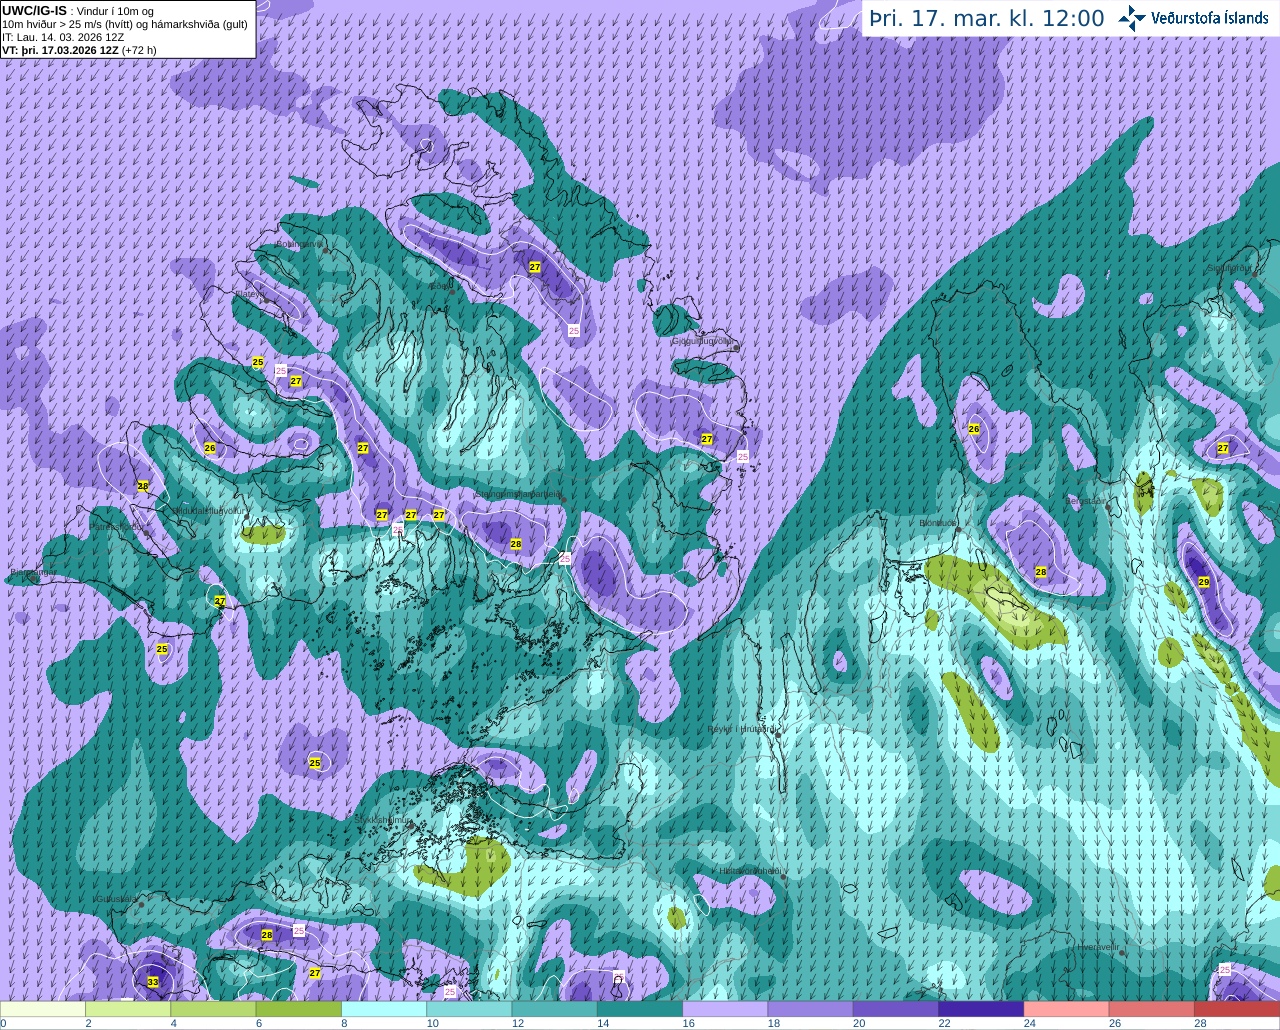Click the Steingrímsfjarðarheiði station label

click(x=517, y=494)
